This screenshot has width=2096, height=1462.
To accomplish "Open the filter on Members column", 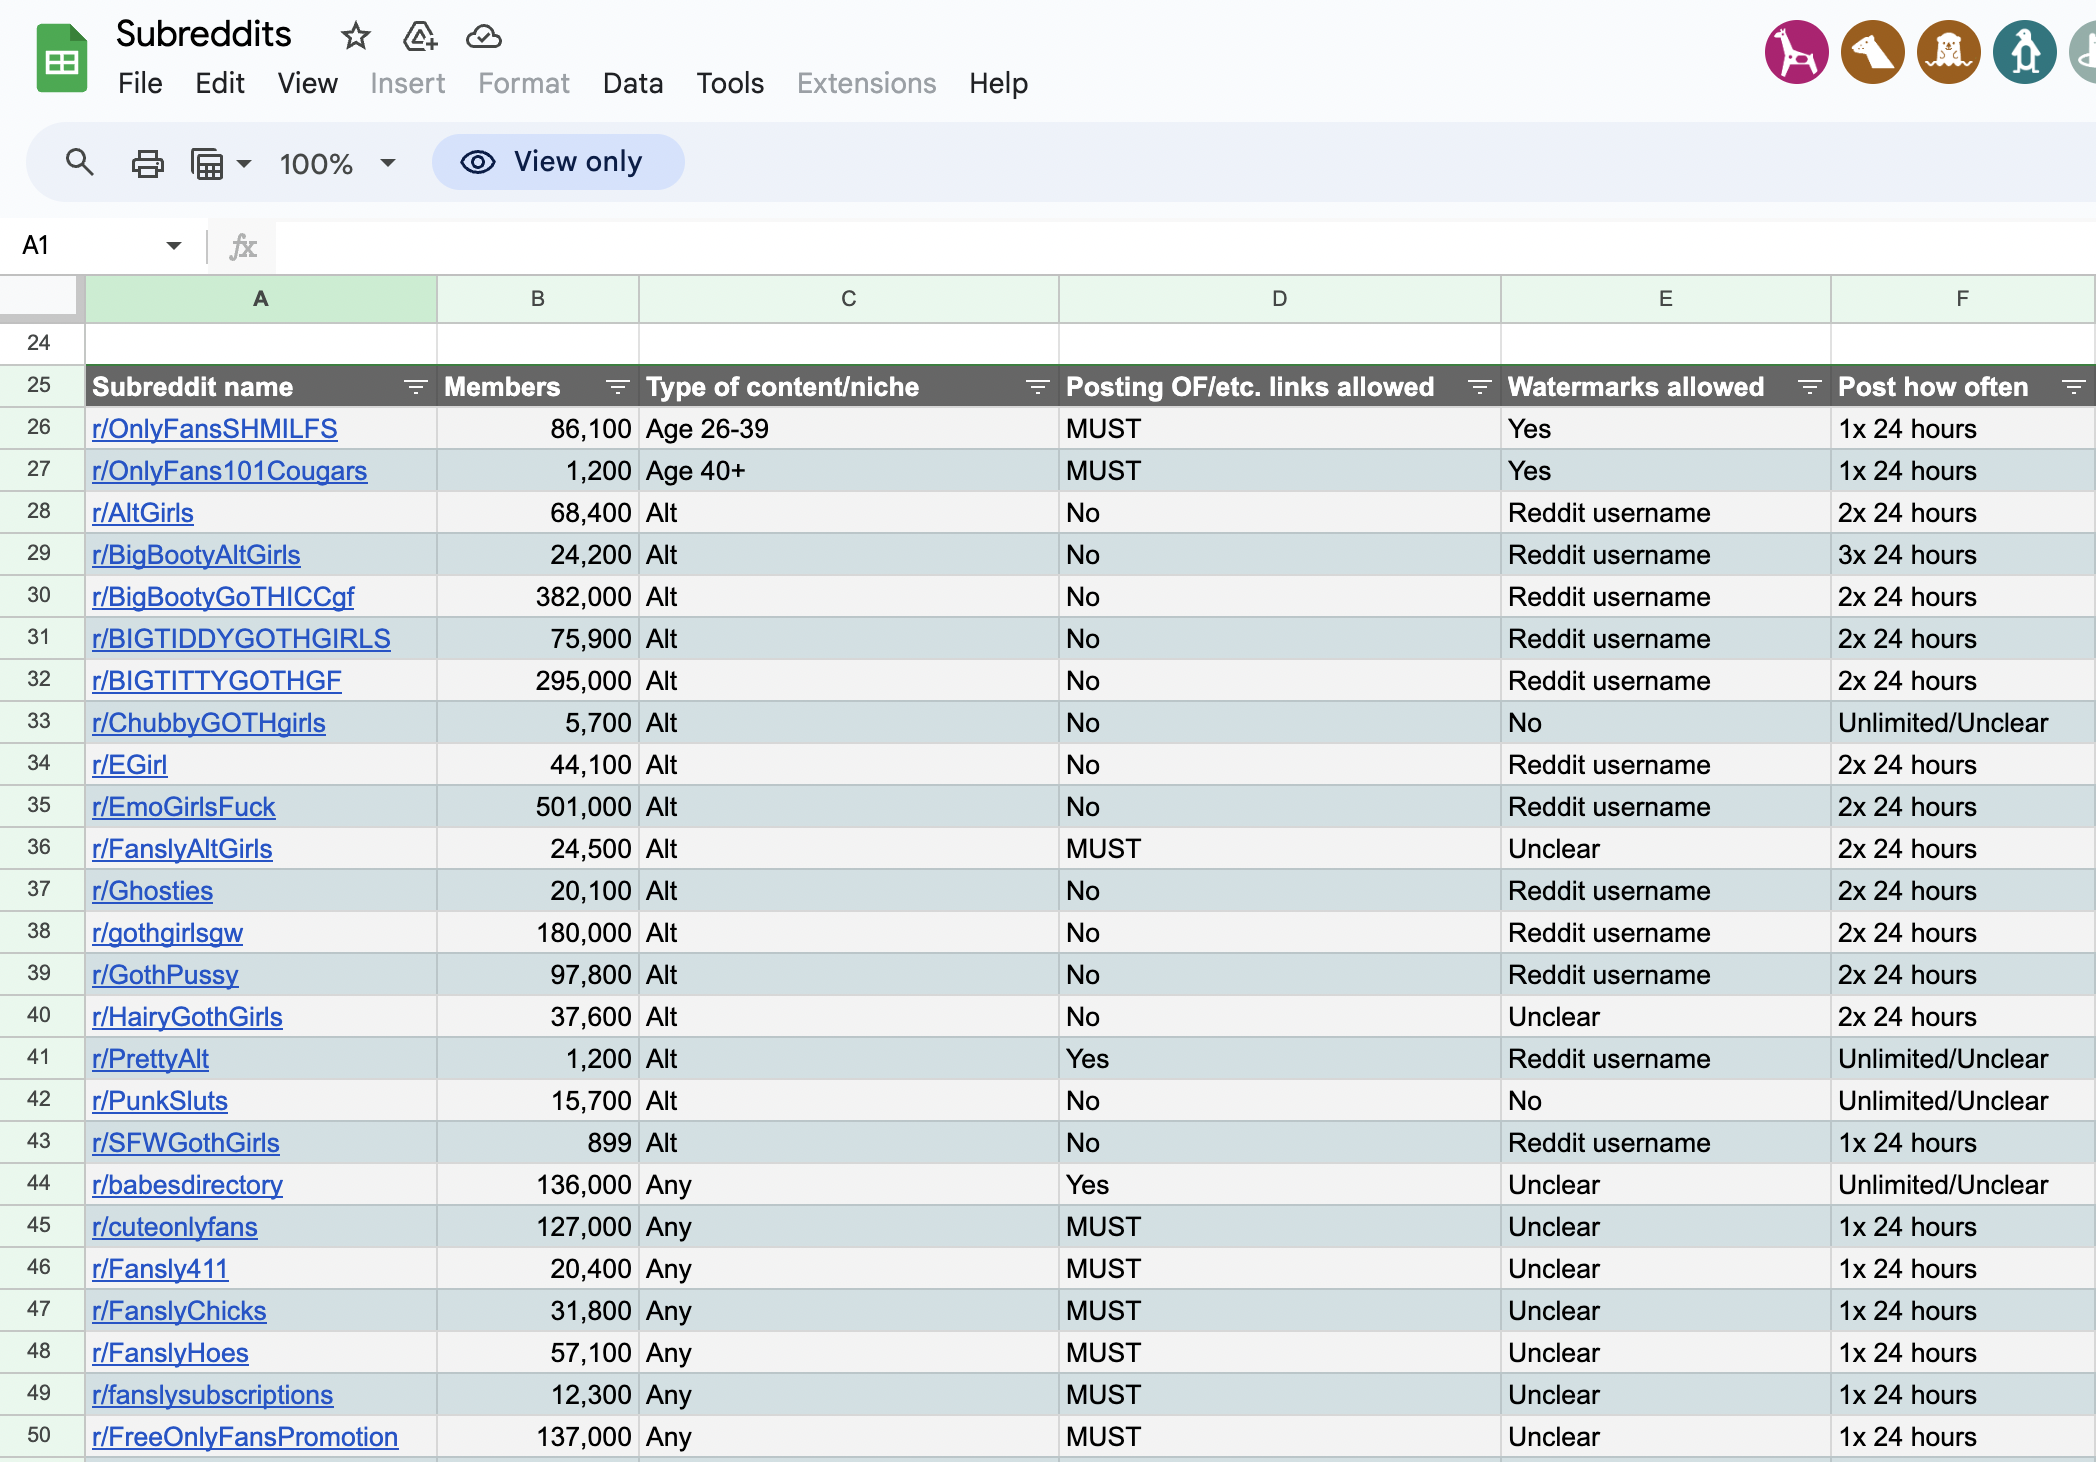I will pos(617,387).
